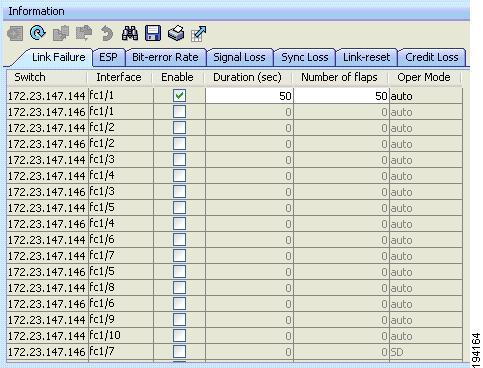Image resolution: width=483 pixels, height=368 pixels.
Task: Select the Sync Loss tab
Action: click(x=305, y=57)
